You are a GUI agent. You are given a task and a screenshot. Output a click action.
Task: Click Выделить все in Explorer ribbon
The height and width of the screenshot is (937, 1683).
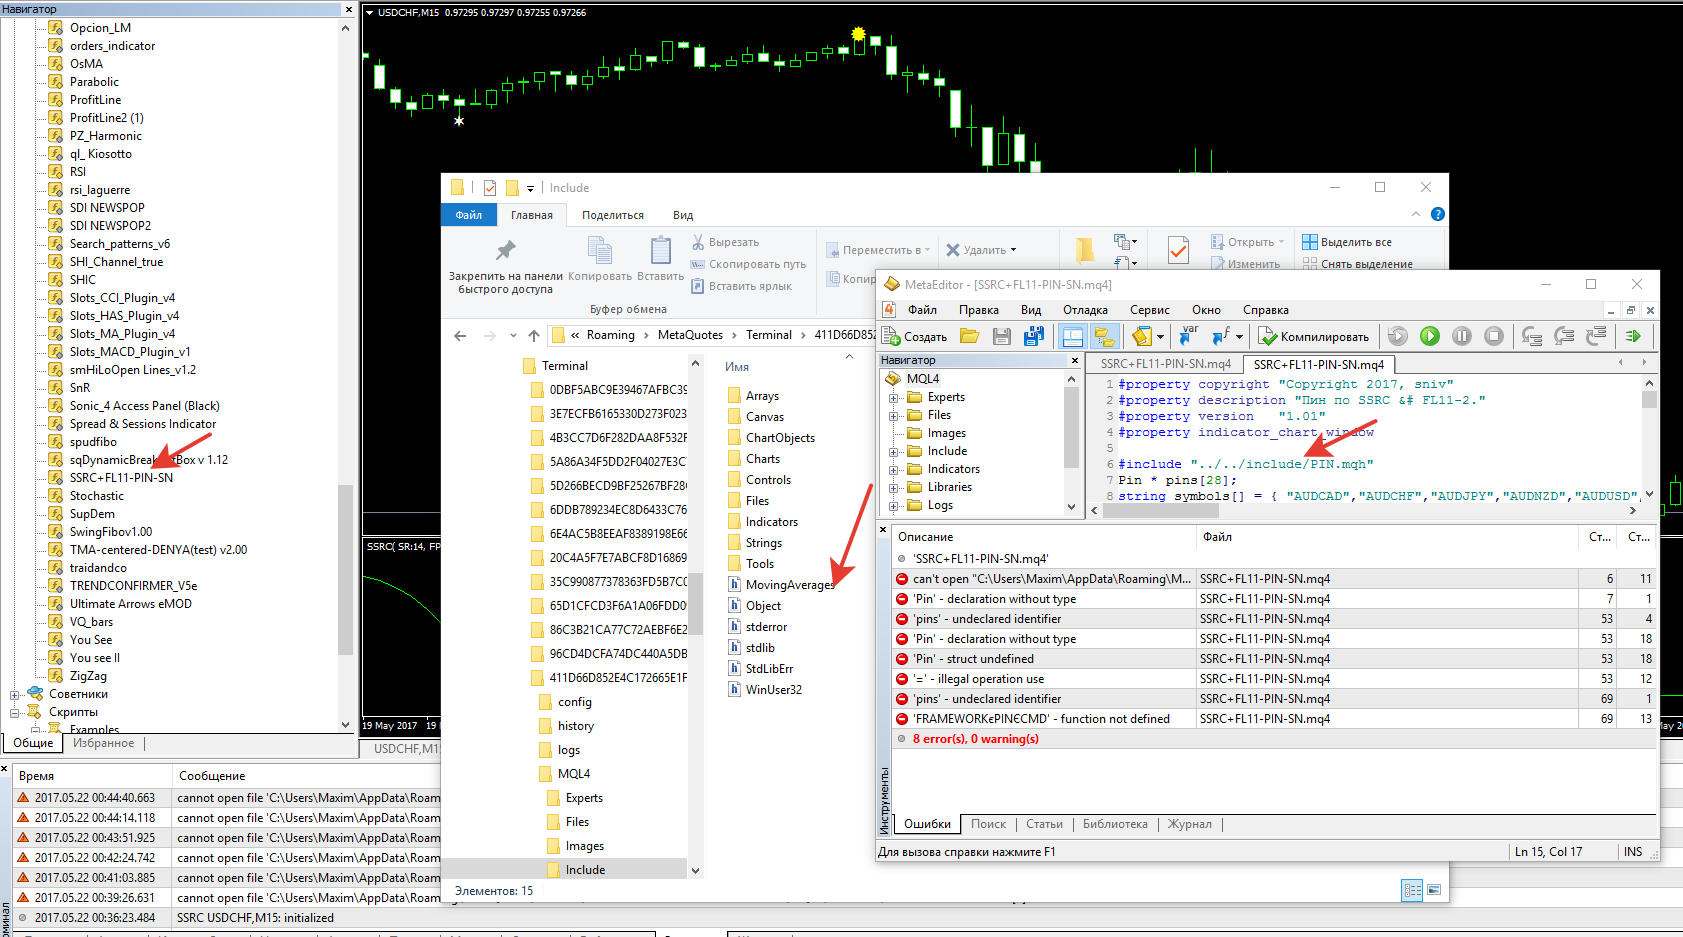point(1346,242)
